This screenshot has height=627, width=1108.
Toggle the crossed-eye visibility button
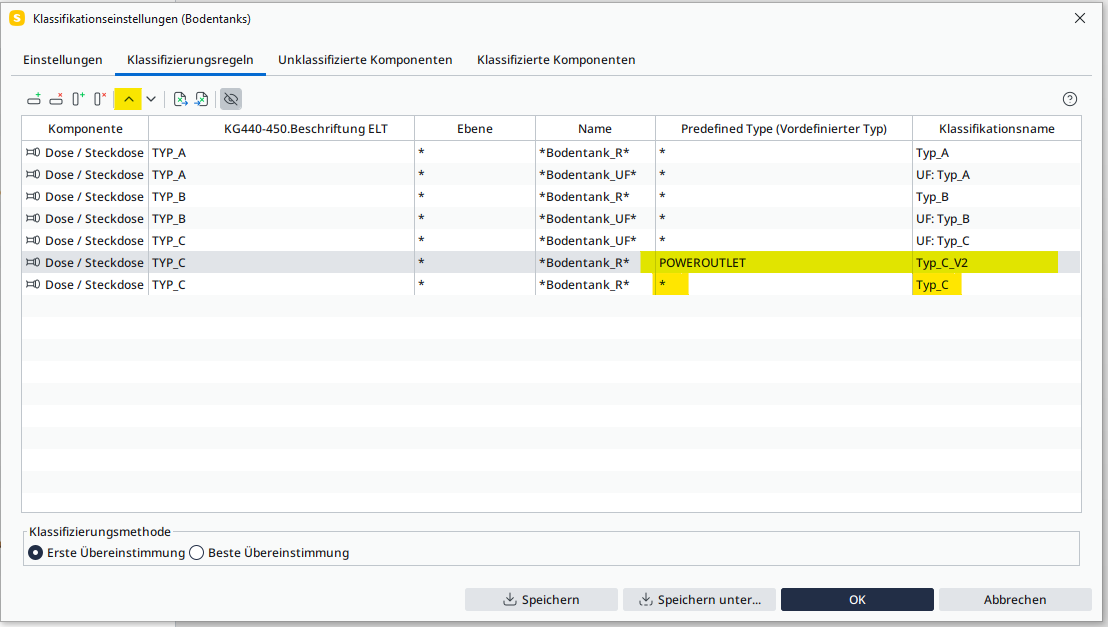pos(231,99)
